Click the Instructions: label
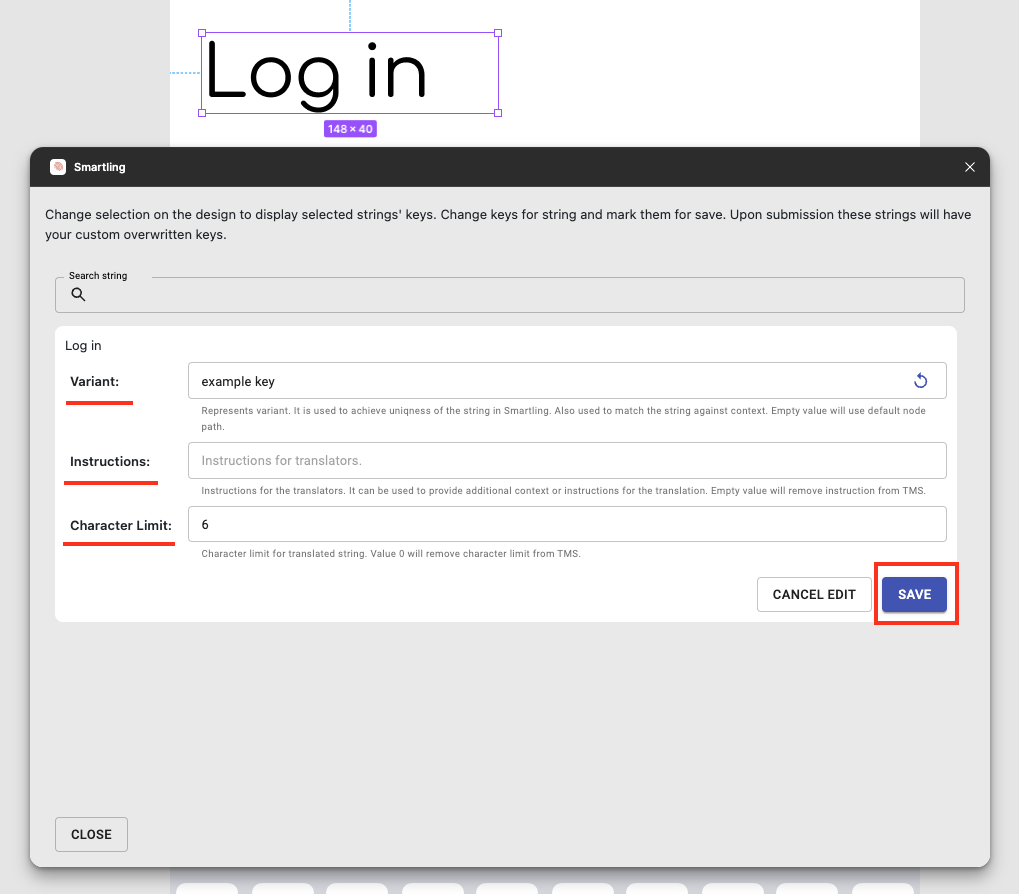Screen dimensions: 1019x894 pos(110,461)
